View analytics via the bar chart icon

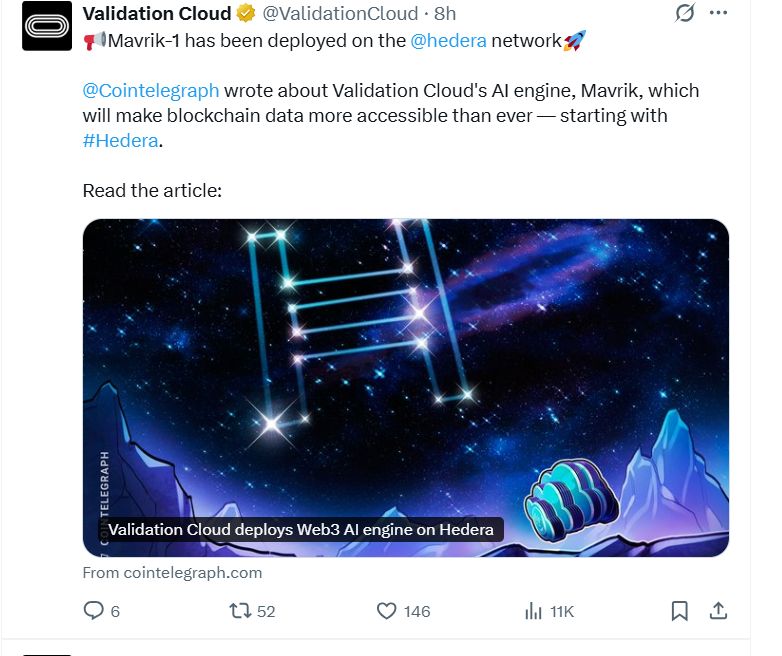533,610
